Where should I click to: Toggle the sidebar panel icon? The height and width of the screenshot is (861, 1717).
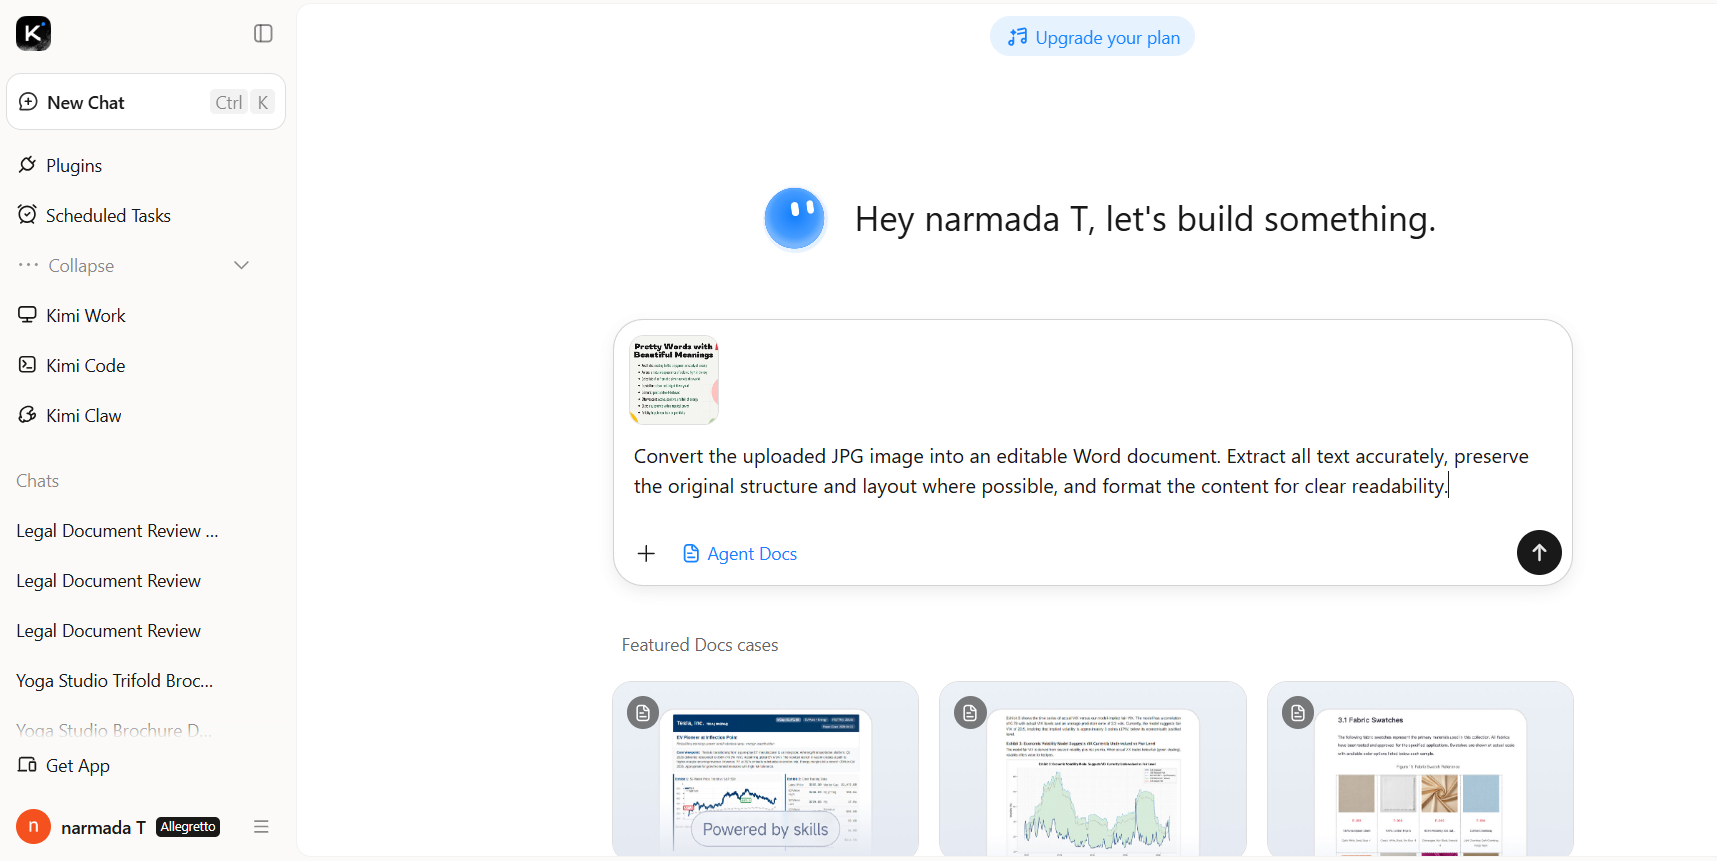(263, 34)
